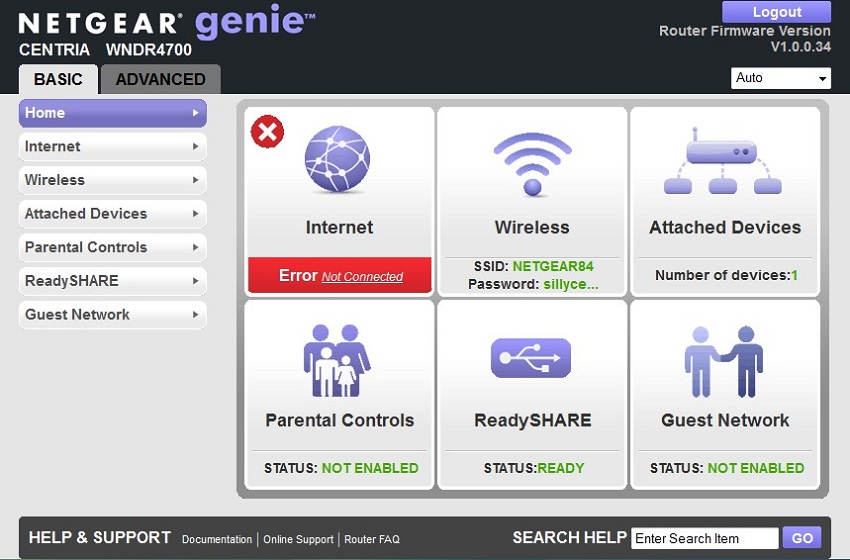Open the Auto language dropdown
This screenshot has height=560, width=850.
coord(781,78)
